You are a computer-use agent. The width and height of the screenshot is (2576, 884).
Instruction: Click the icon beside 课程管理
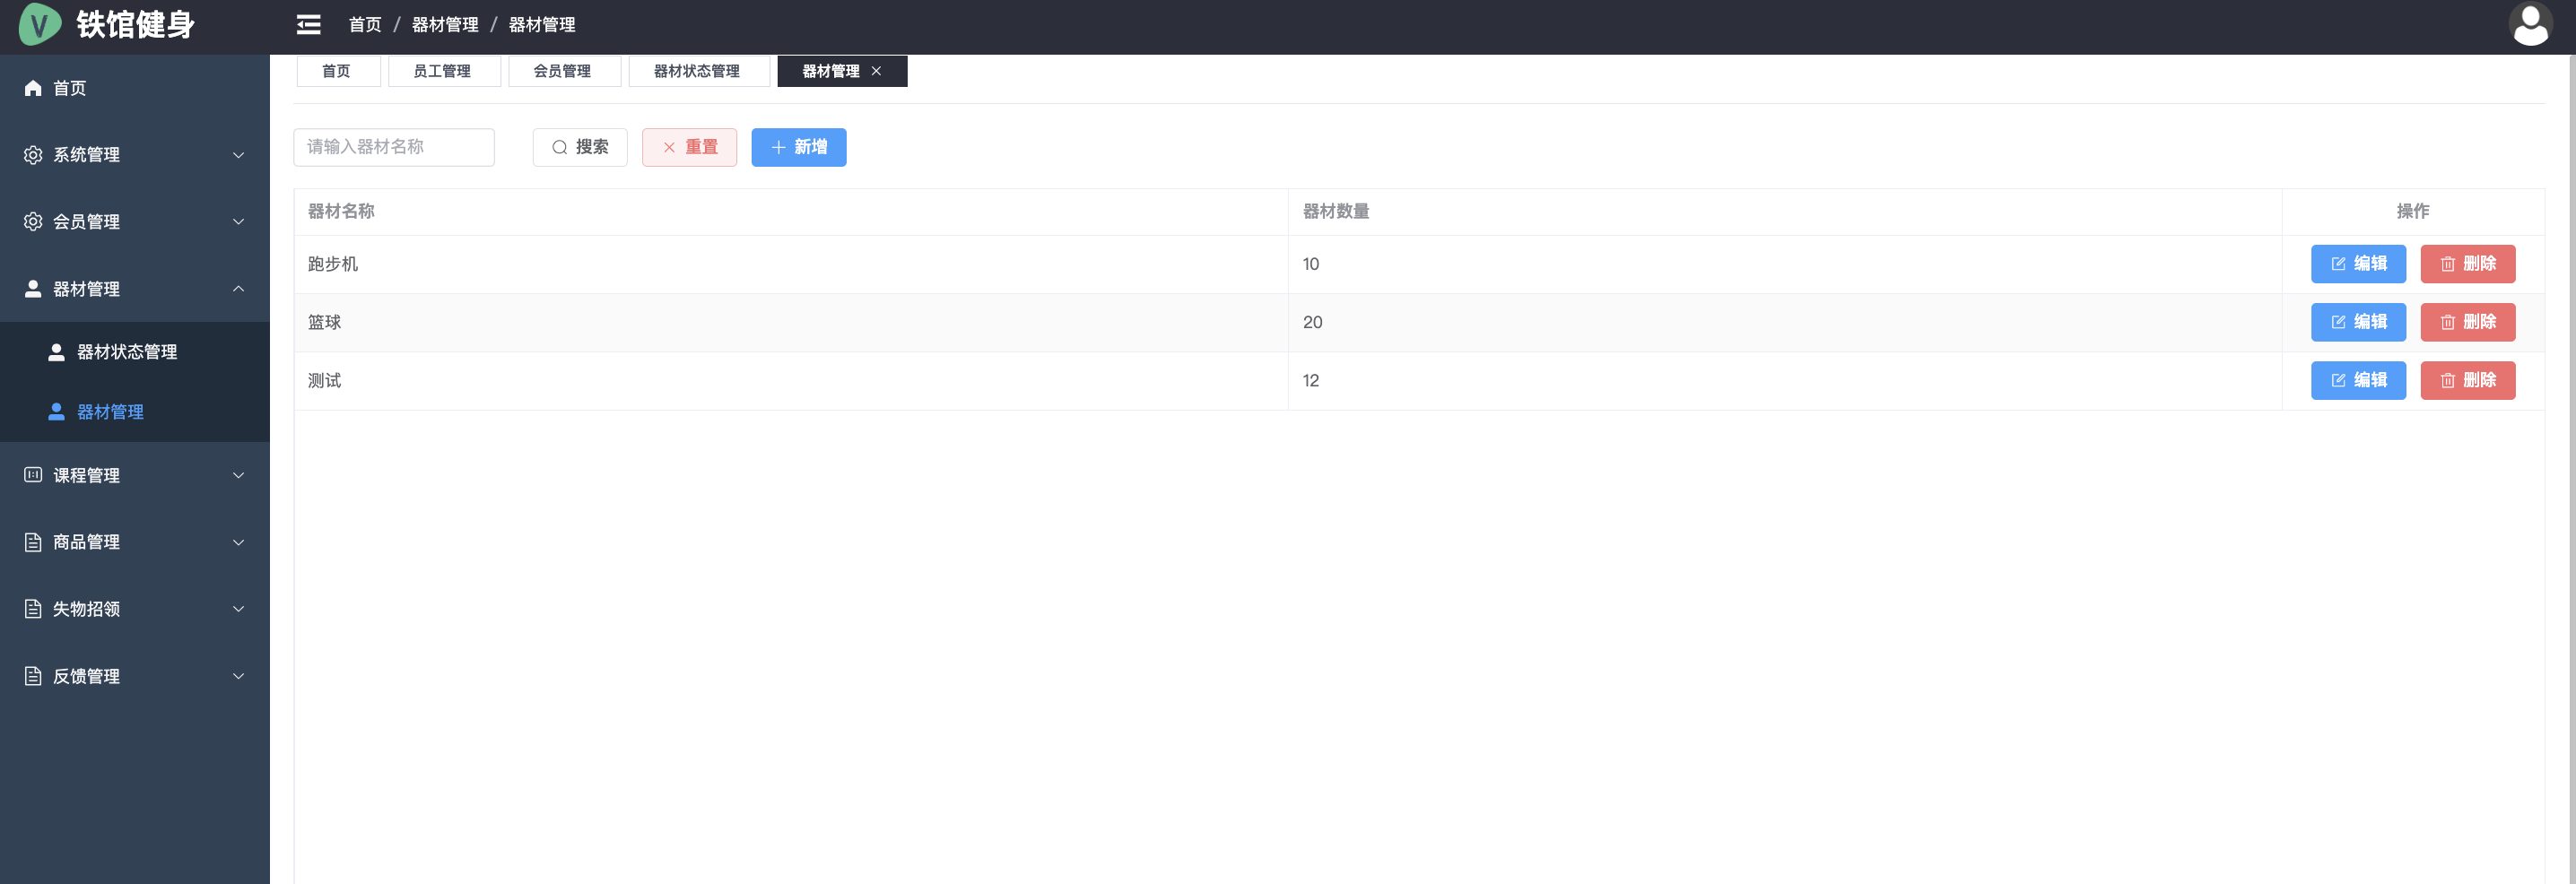point(33,475)
